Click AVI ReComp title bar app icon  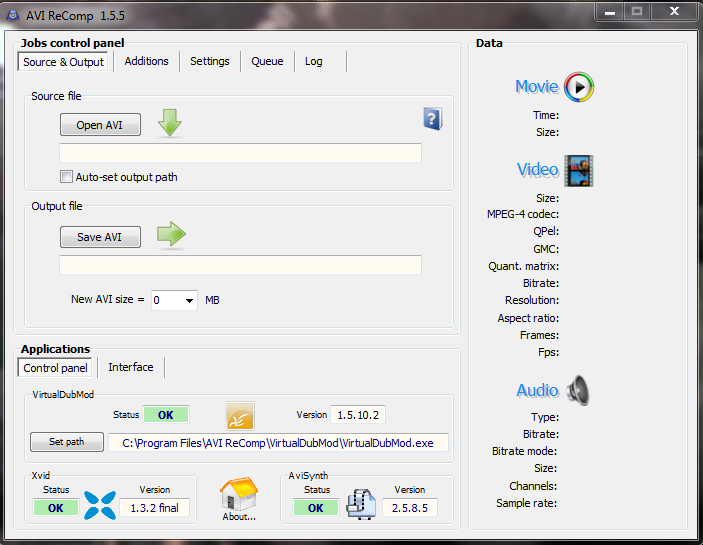coord(13,15)
